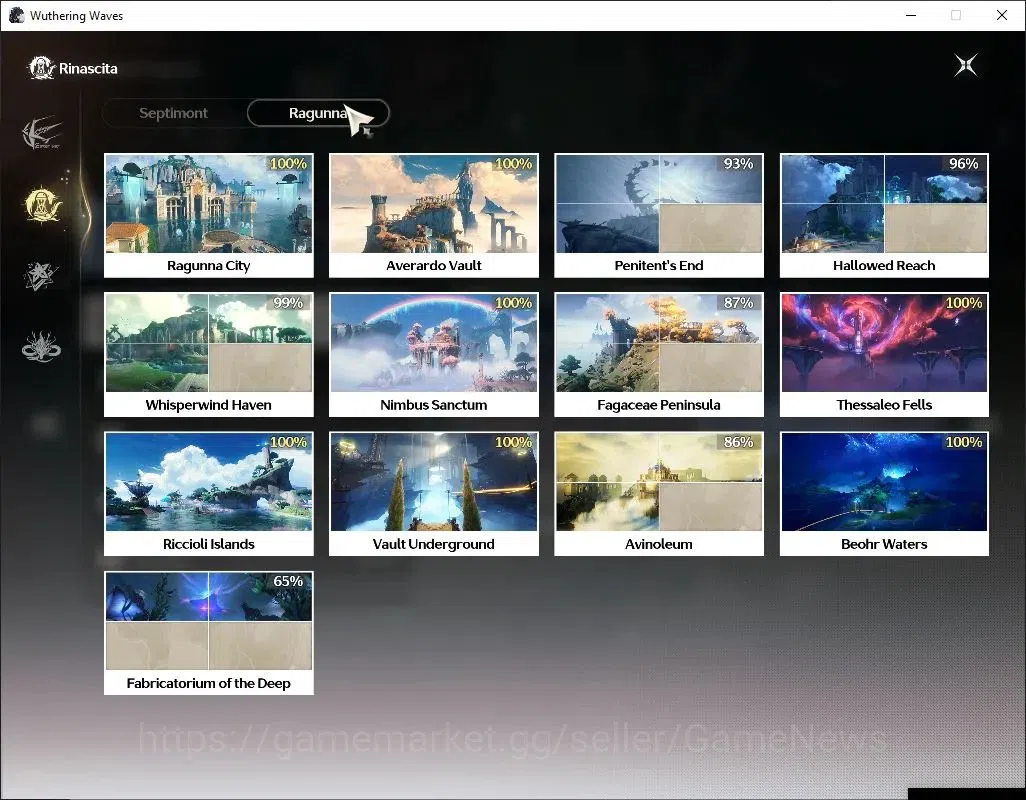Open the Whisperwind Haven area card
The width and height of the screenshot is (1026, 800).
[x=209, y=355]
